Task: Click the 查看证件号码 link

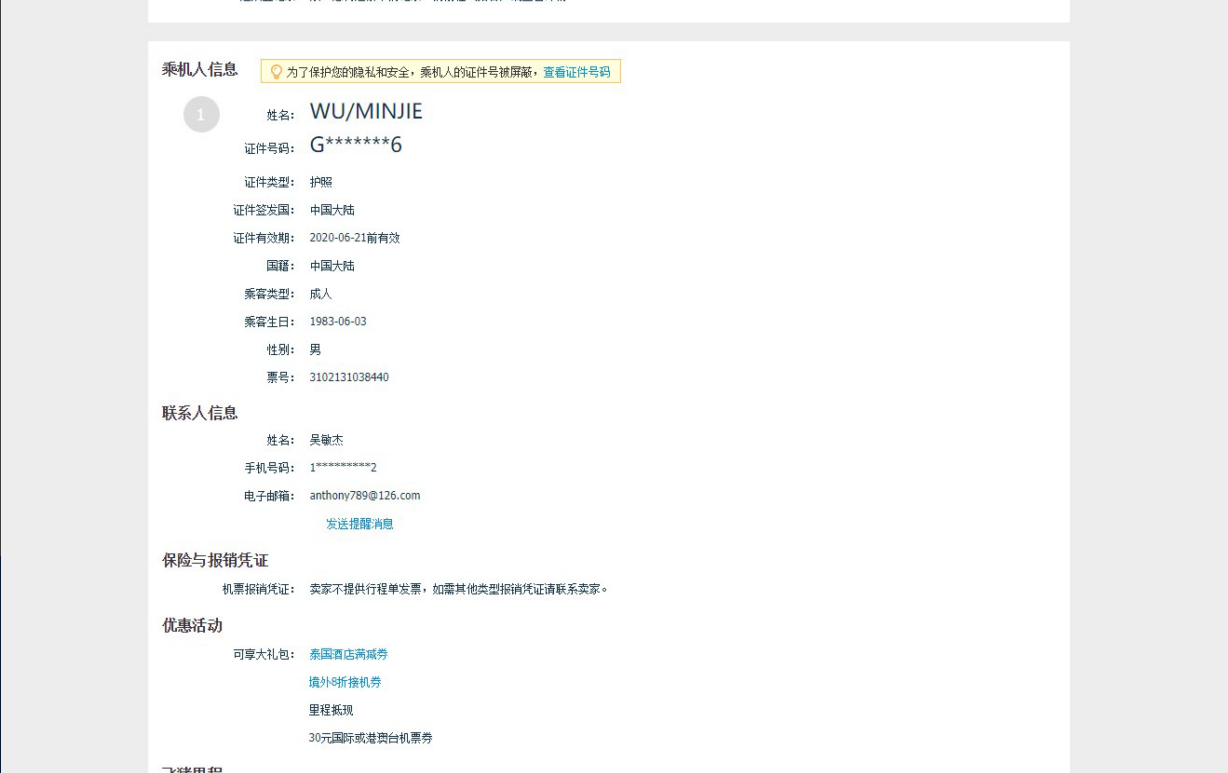Action: (576, 72)
